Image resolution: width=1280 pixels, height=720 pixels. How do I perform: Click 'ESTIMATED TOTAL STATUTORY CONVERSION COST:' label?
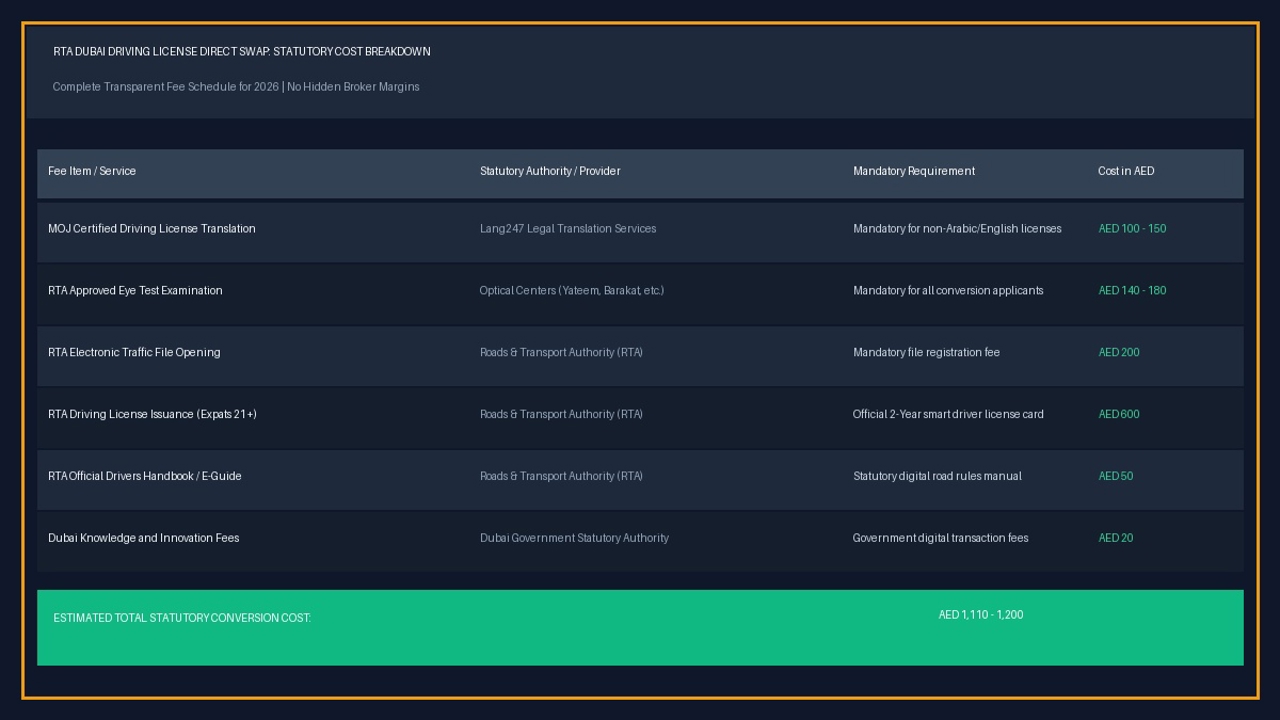[x=182, y=619]
